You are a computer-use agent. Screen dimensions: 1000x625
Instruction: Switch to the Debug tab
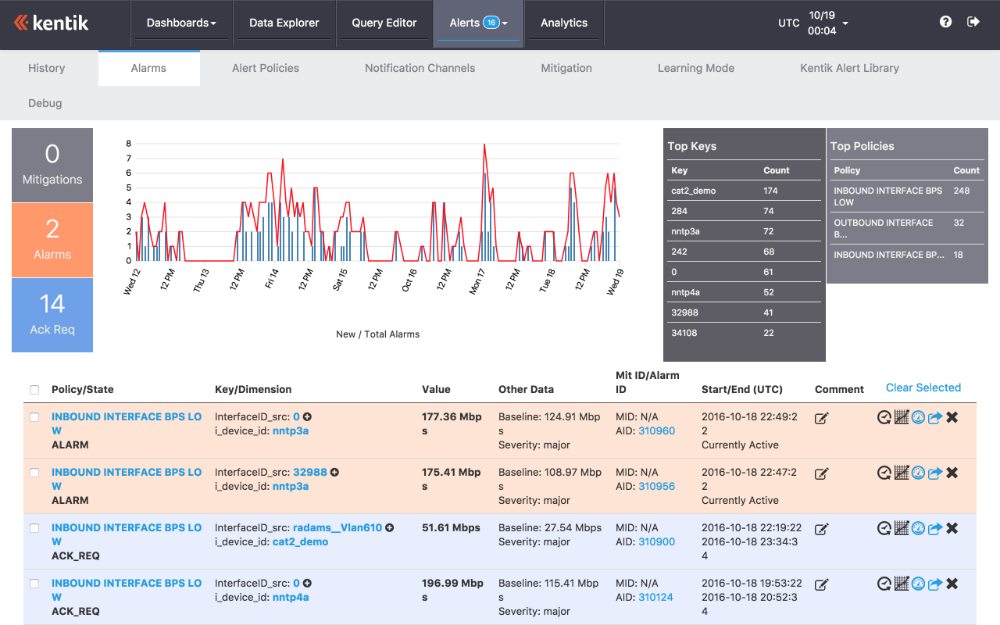point(45,103)
